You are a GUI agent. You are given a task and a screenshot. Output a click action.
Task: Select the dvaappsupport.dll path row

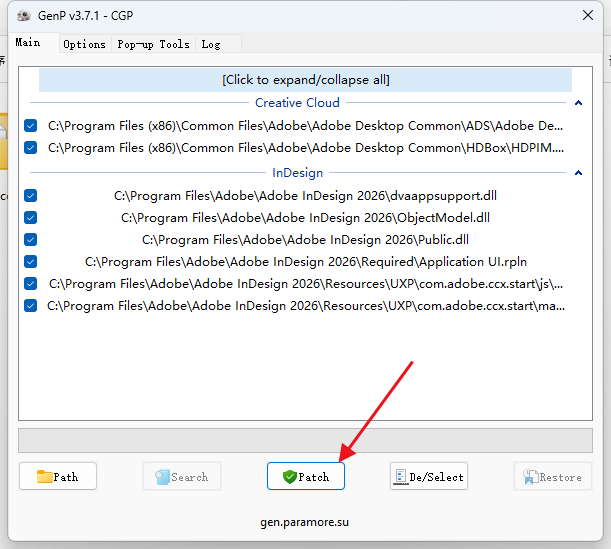(305, 196)
